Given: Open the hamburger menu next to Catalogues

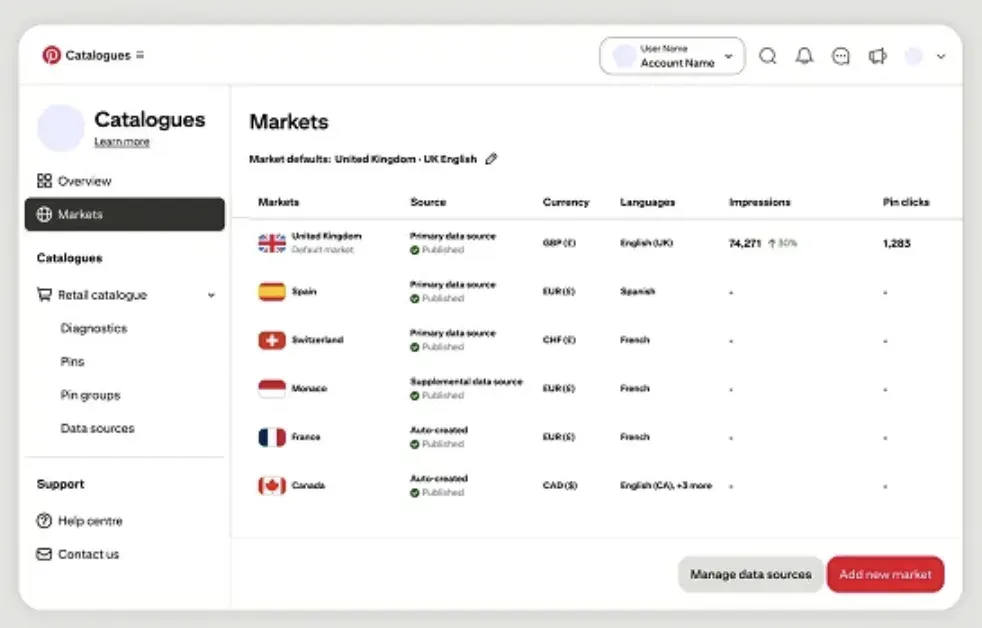Looking at the screenshot, I should point(140,55).
